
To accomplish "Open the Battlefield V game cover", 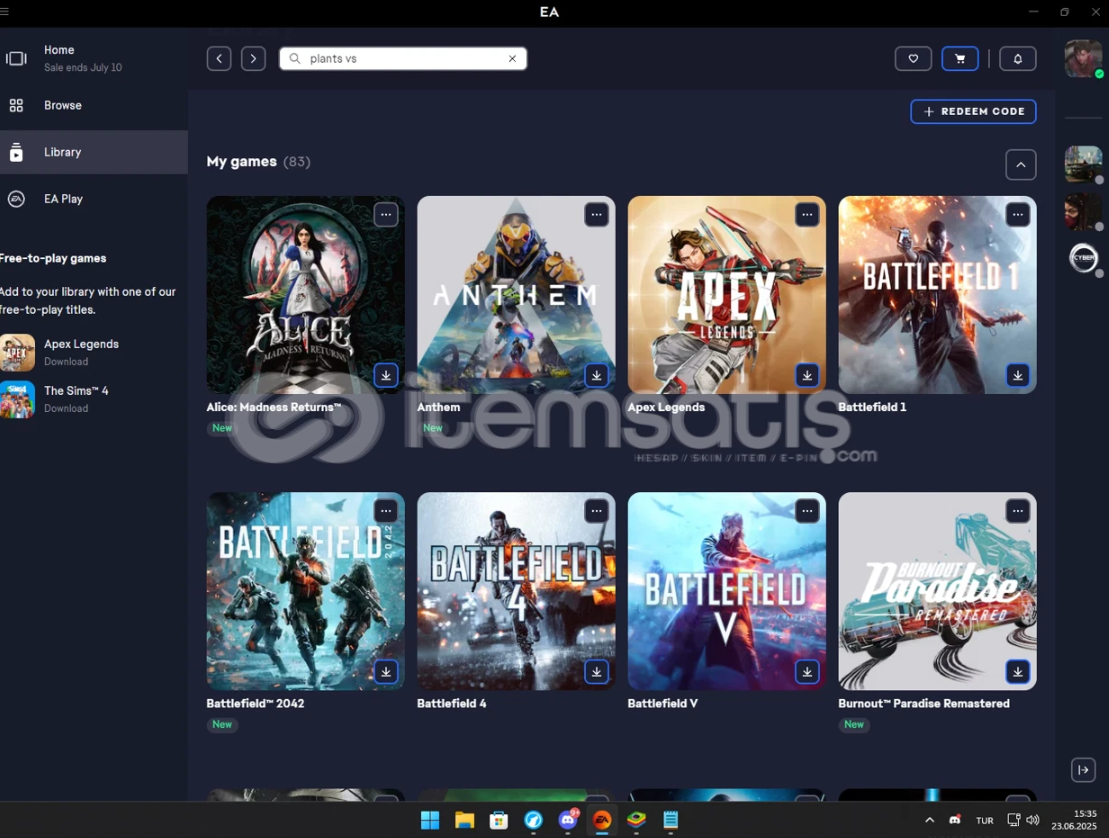I will [x=726, y=591].
